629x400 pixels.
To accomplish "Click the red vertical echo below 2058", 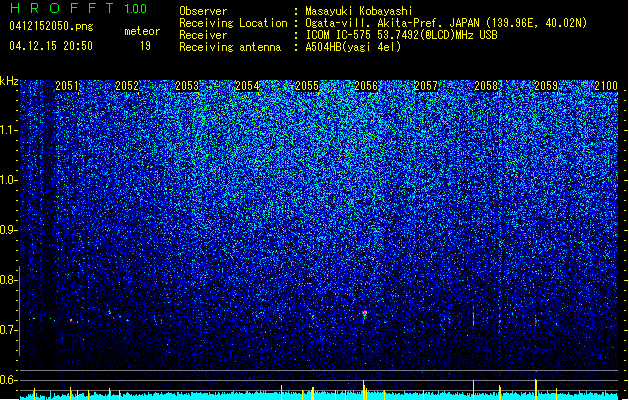I will pos(473,318).
